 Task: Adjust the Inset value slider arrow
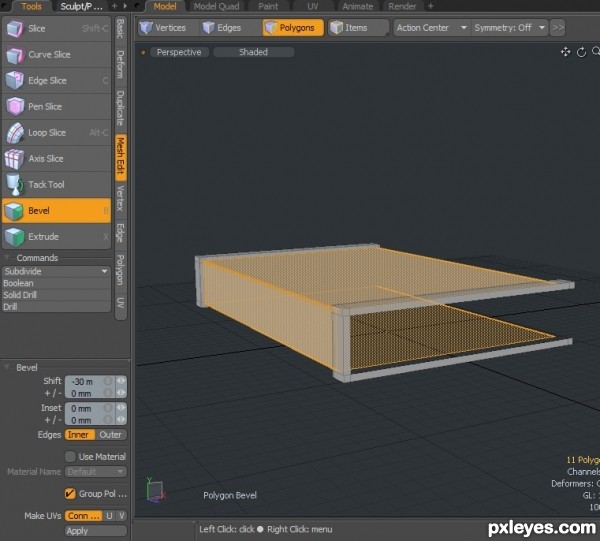click(x=121, y=408)
